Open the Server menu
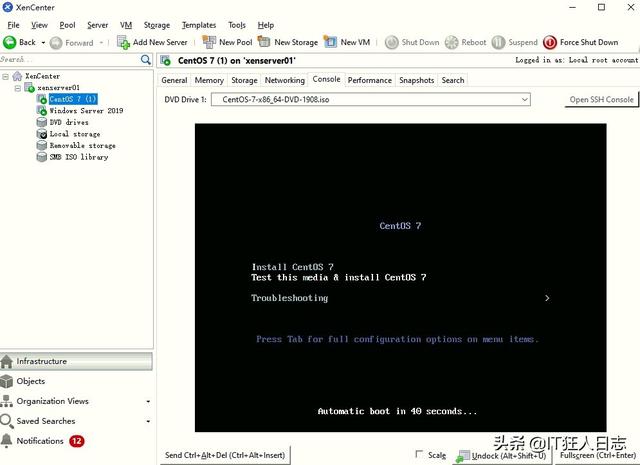The height and width of the screenshot is (465, 640). coord(98,25)
